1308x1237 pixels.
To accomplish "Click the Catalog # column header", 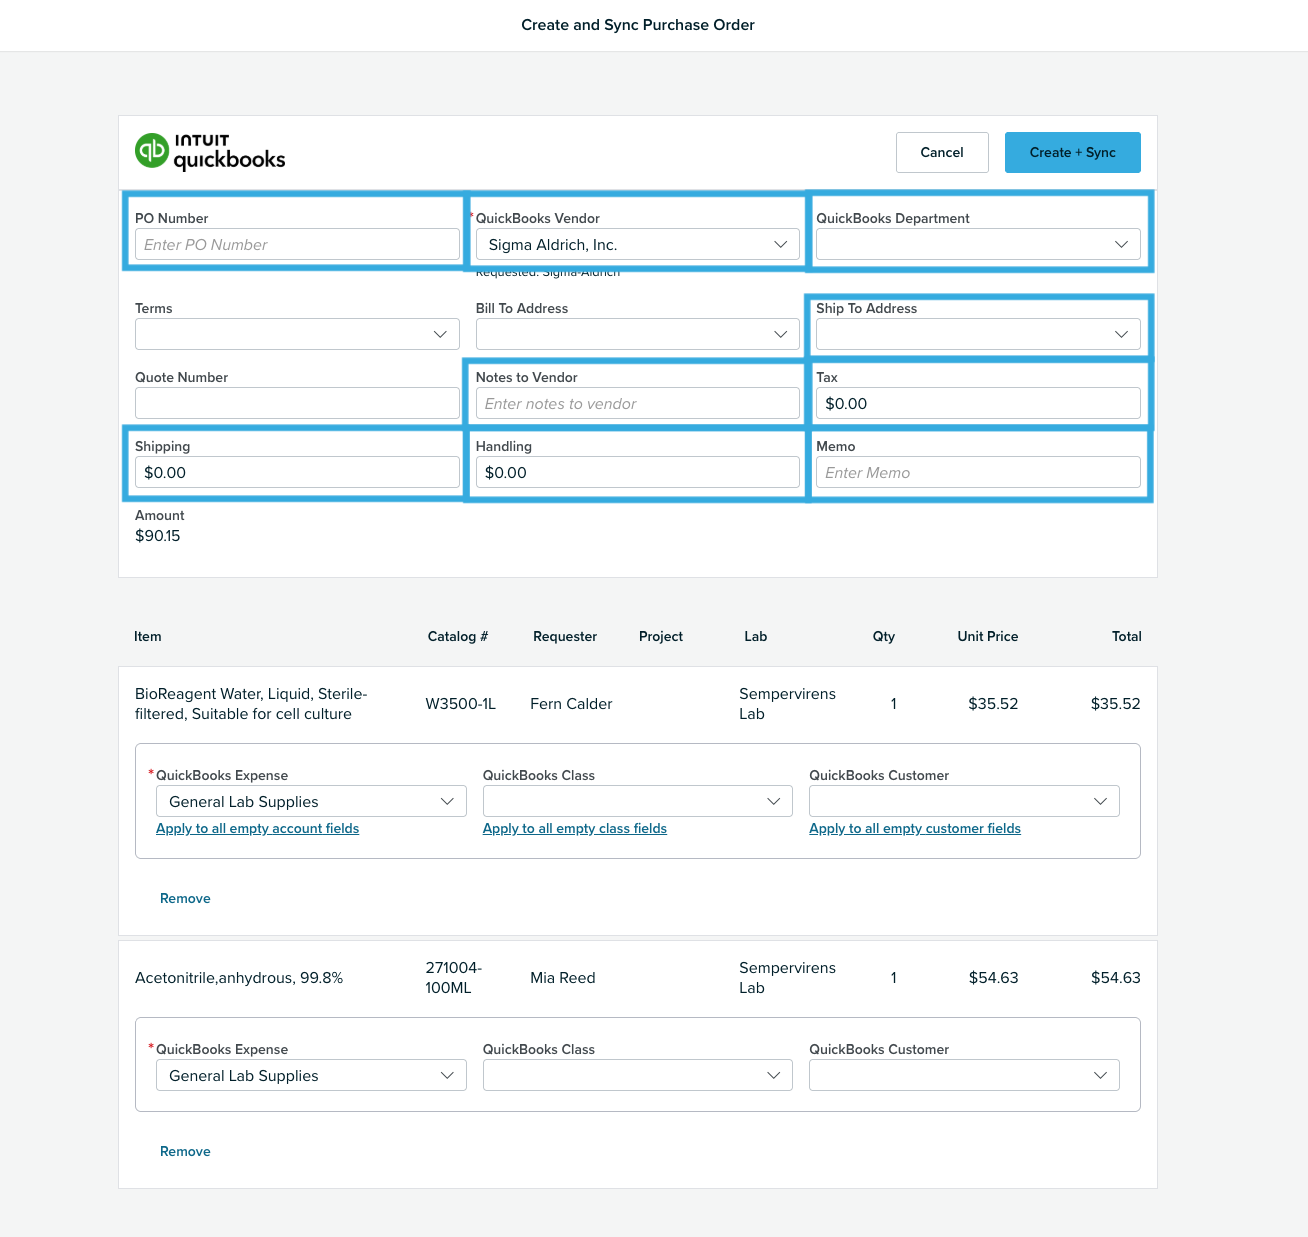I will click(x=458, y=636).
